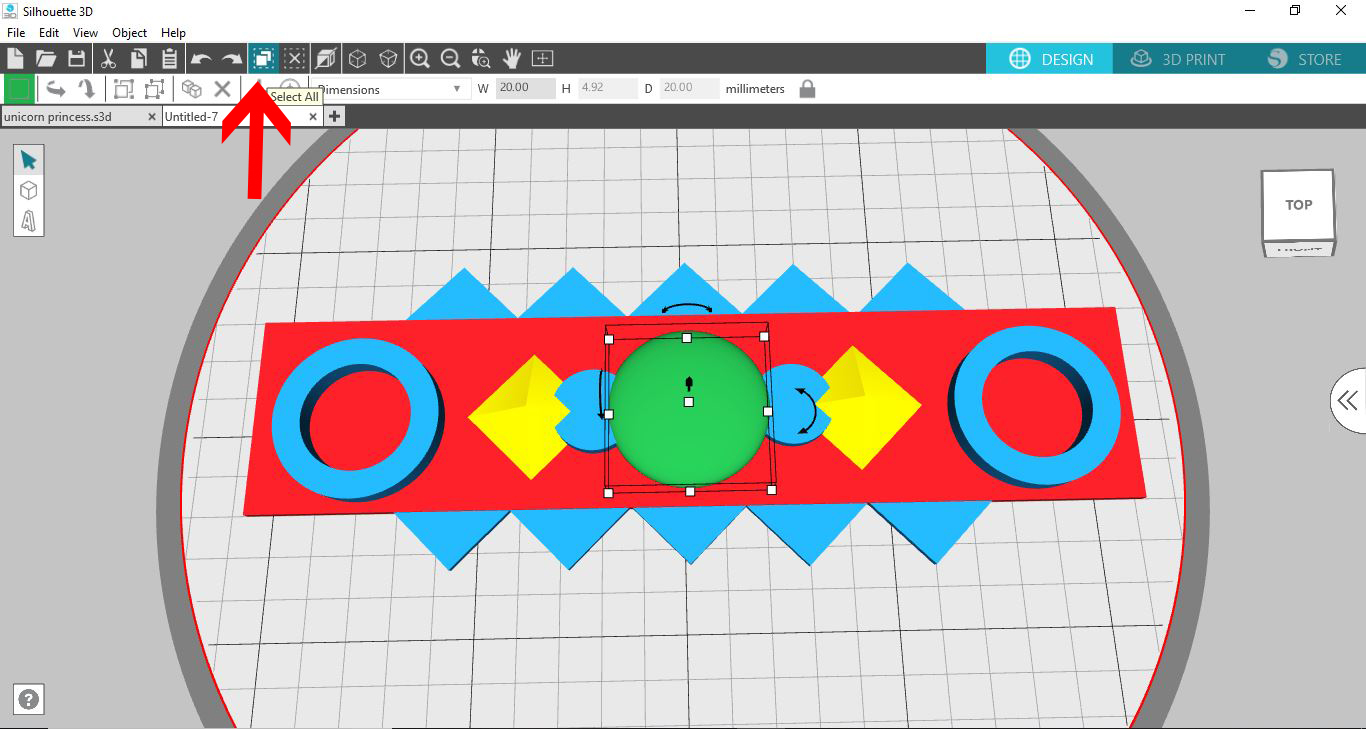
Task: Click the fit to window icon
Action: [543, 58]
